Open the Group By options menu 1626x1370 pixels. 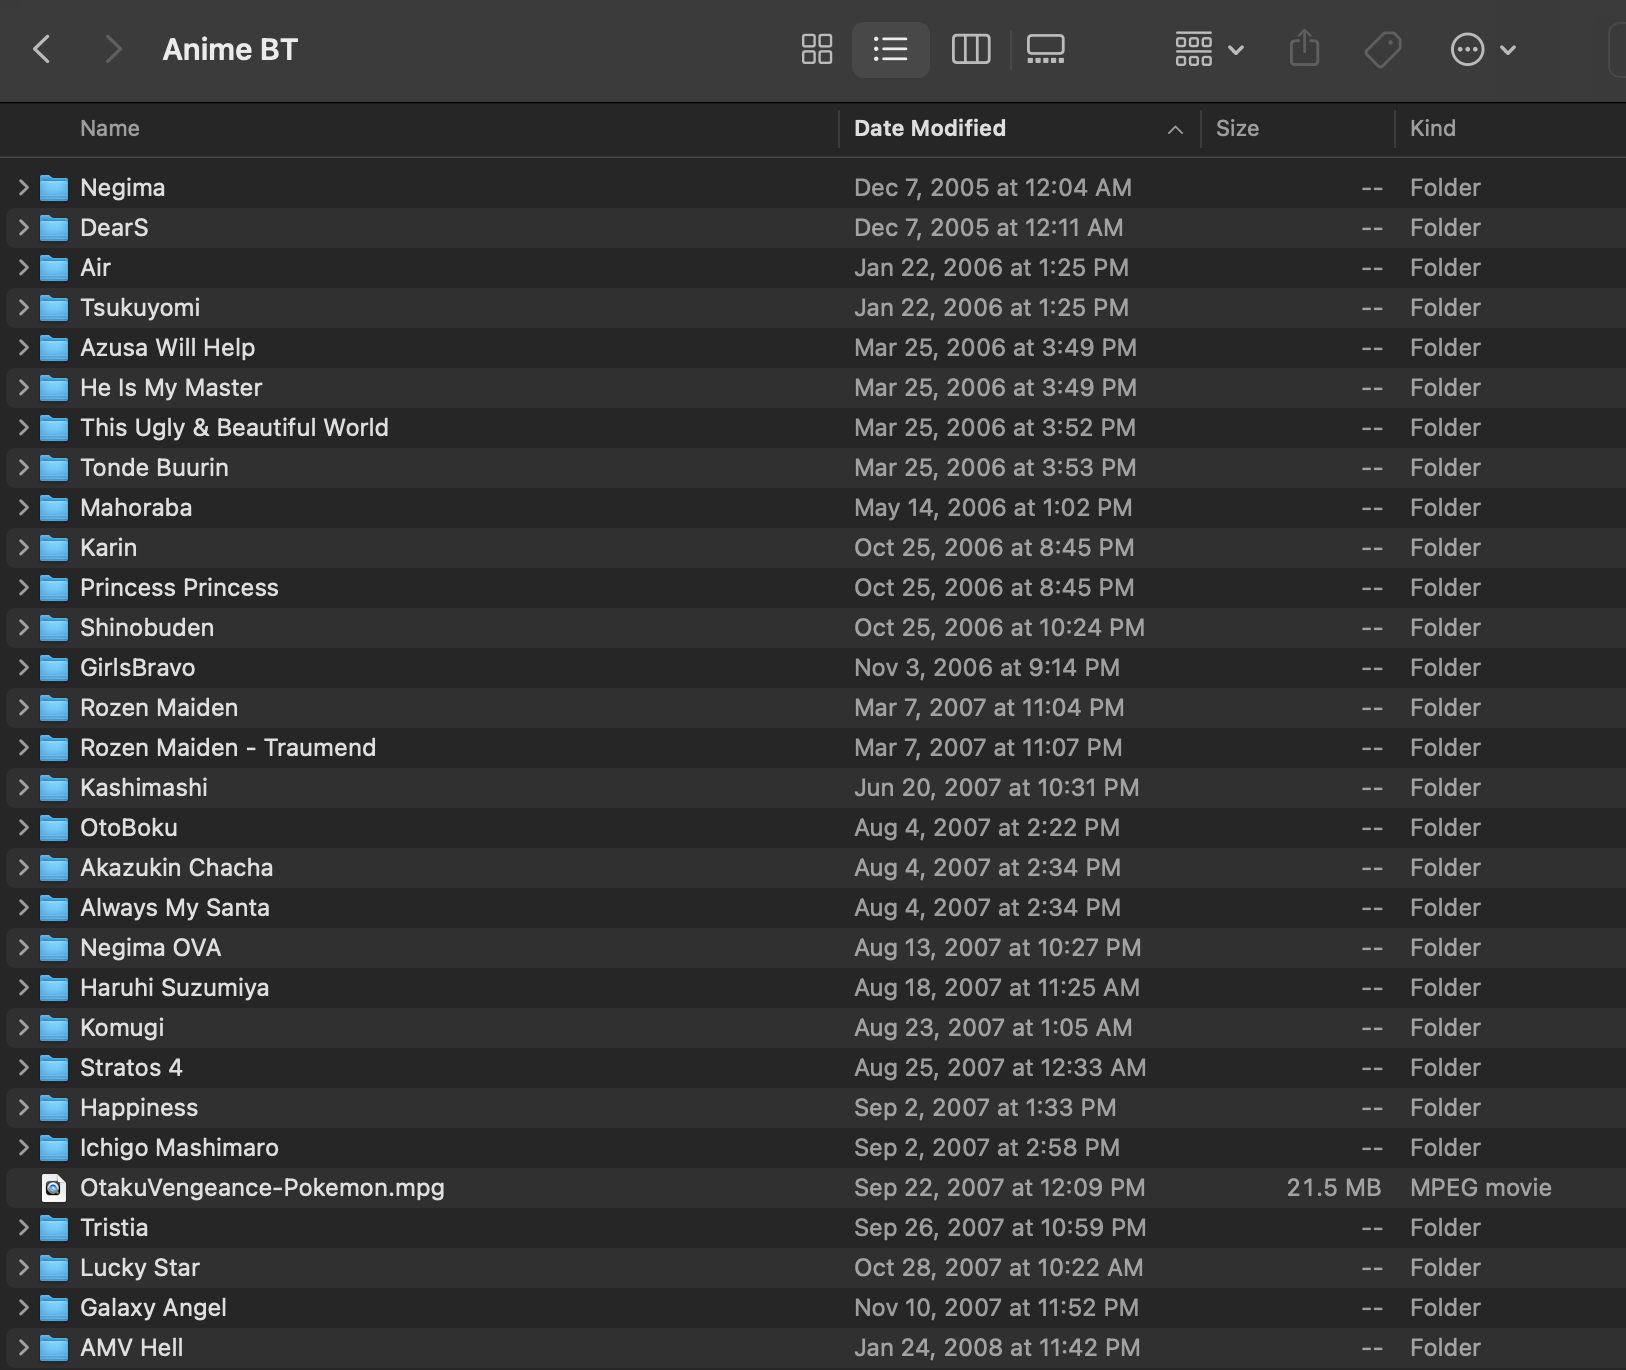[1209, 49]
